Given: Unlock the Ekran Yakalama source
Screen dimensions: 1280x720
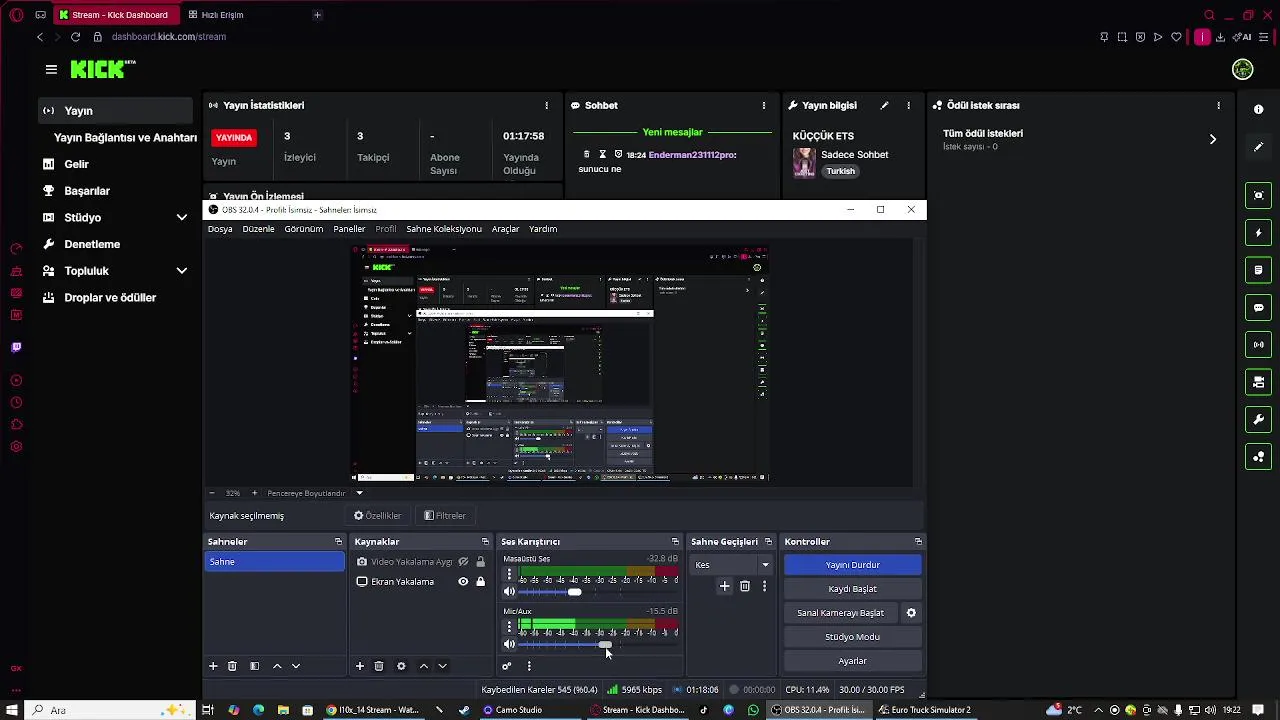Looking at the screenshot, I should tap(480, 582).
